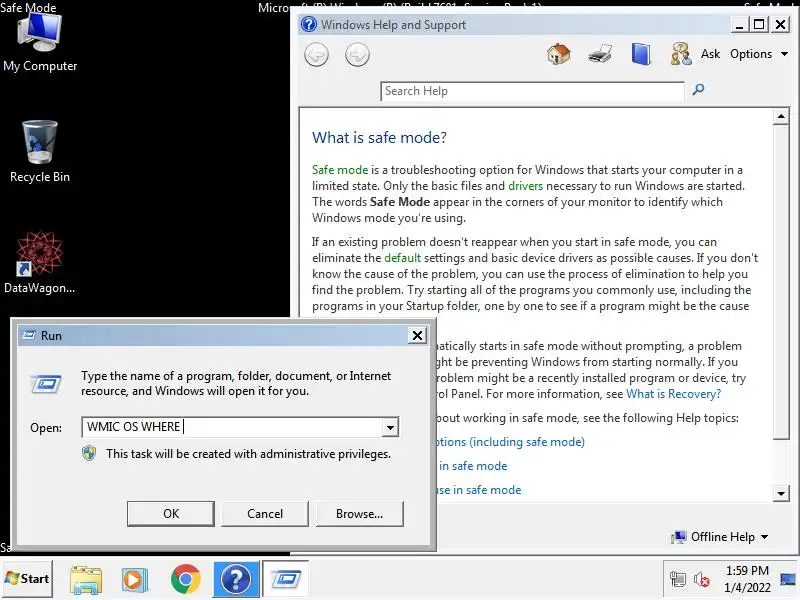This screenshot has width=800, height=600.
Task: Open Help and Support home page
Action: pos(559,54)
